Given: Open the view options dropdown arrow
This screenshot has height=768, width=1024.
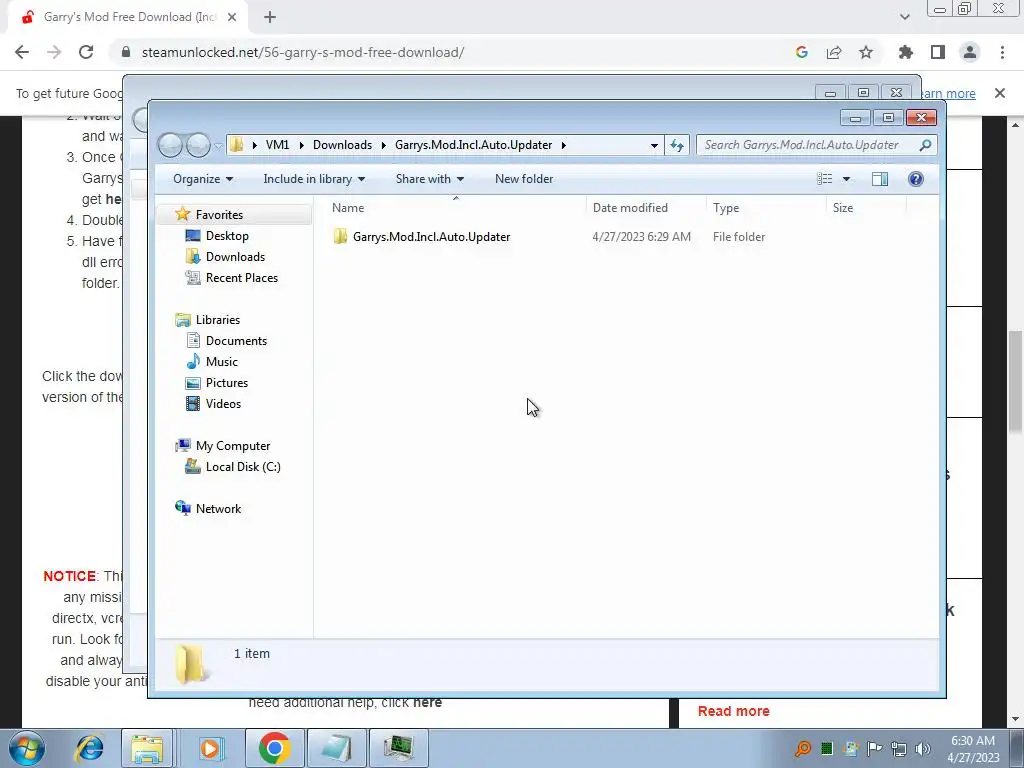Looking at the screenshot, I should click(x=846, y=179).
